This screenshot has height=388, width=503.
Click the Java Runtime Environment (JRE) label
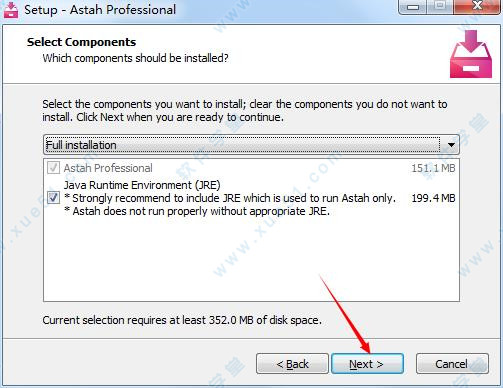coord(142,185)
